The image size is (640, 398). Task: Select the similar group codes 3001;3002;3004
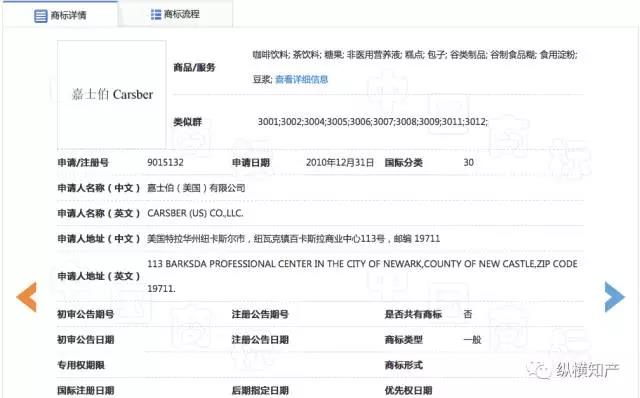click(x=373, y=122)
